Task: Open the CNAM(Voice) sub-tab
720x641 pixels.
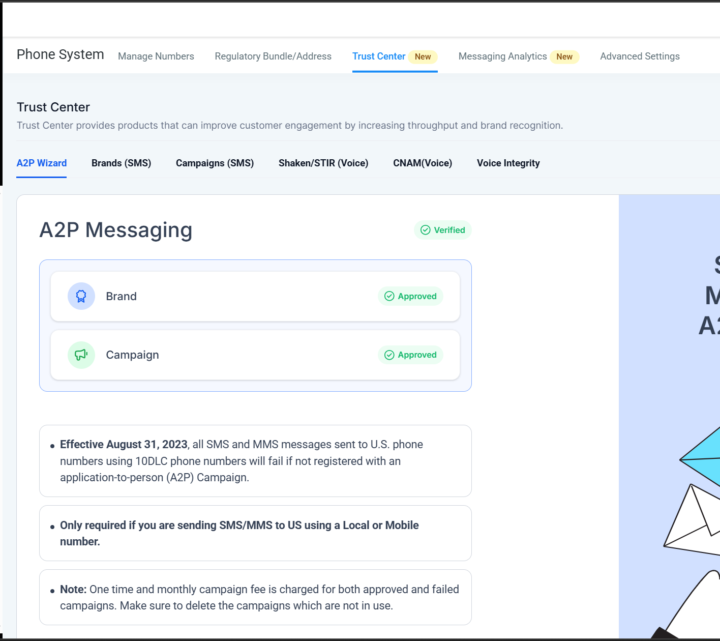Action: pyautogui.click(x=422, y=163)
